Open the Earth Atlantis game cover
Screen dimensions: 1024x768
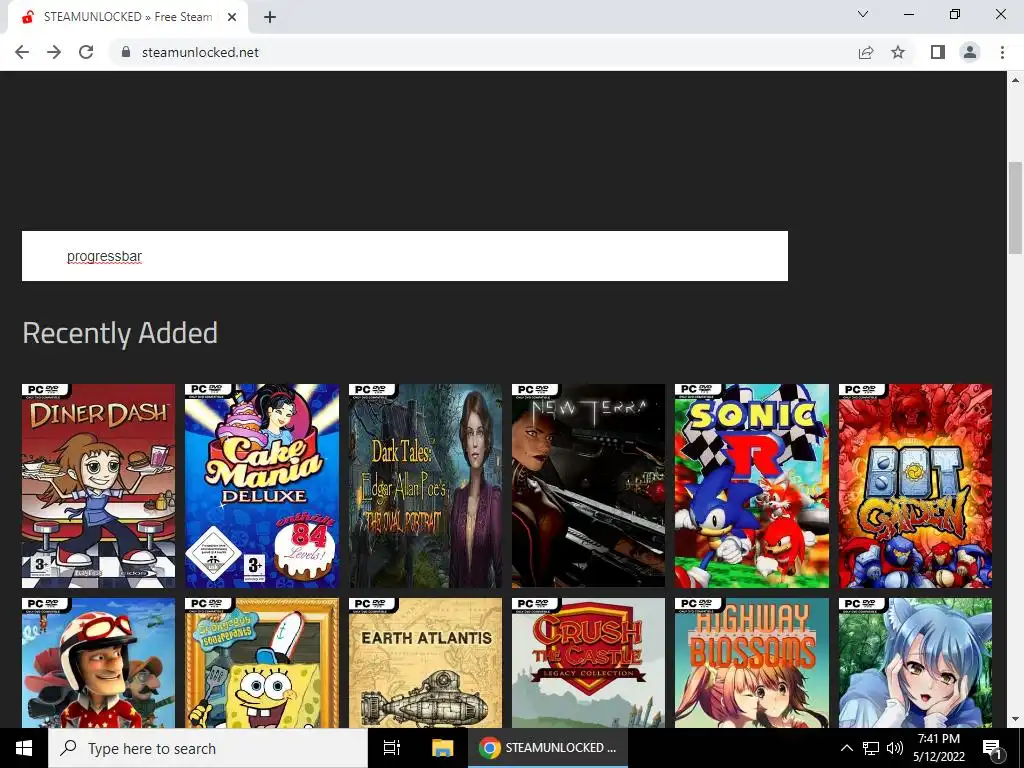tap(425, 663)
